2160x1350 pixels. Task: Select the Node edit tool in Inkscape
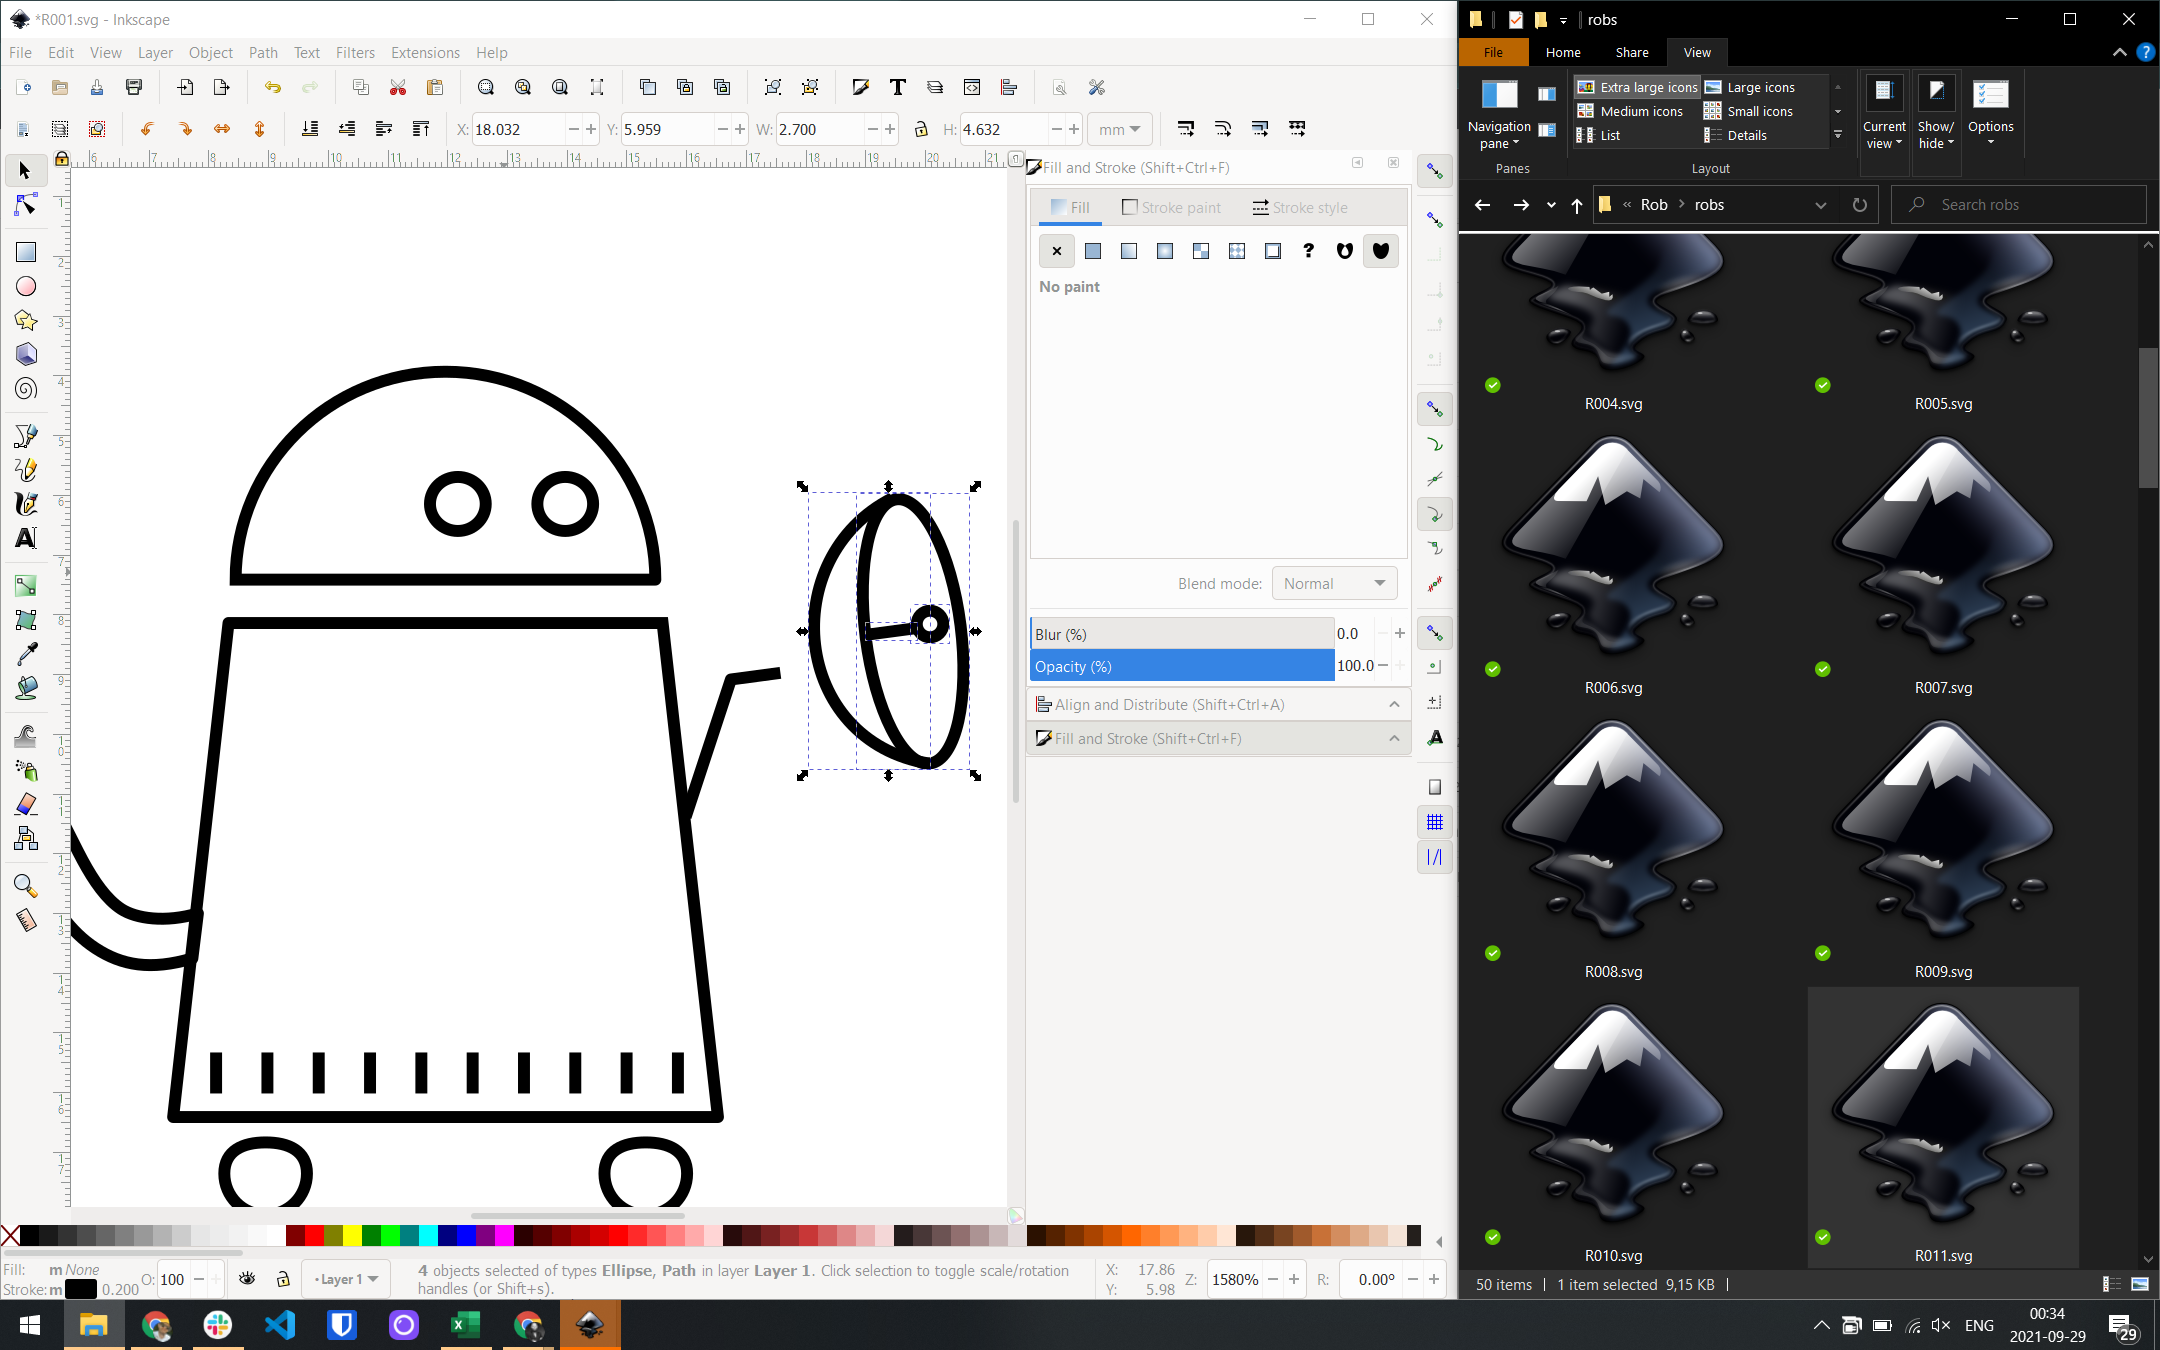click(26, 205)
